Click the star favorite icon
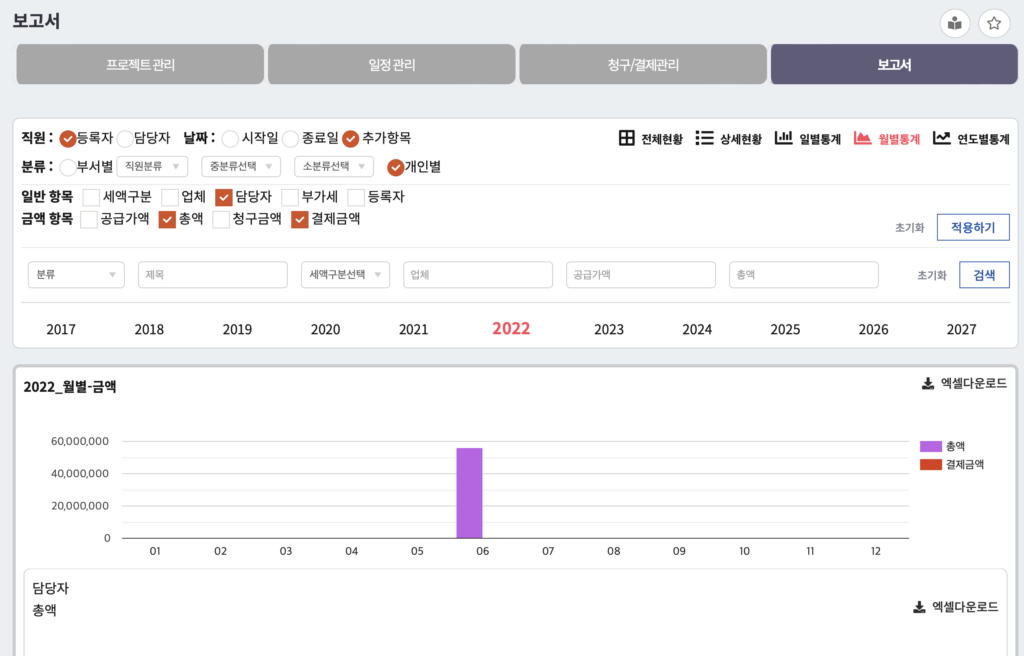The width and height of the screenshot is (1024, 656). tap(994, 24)
